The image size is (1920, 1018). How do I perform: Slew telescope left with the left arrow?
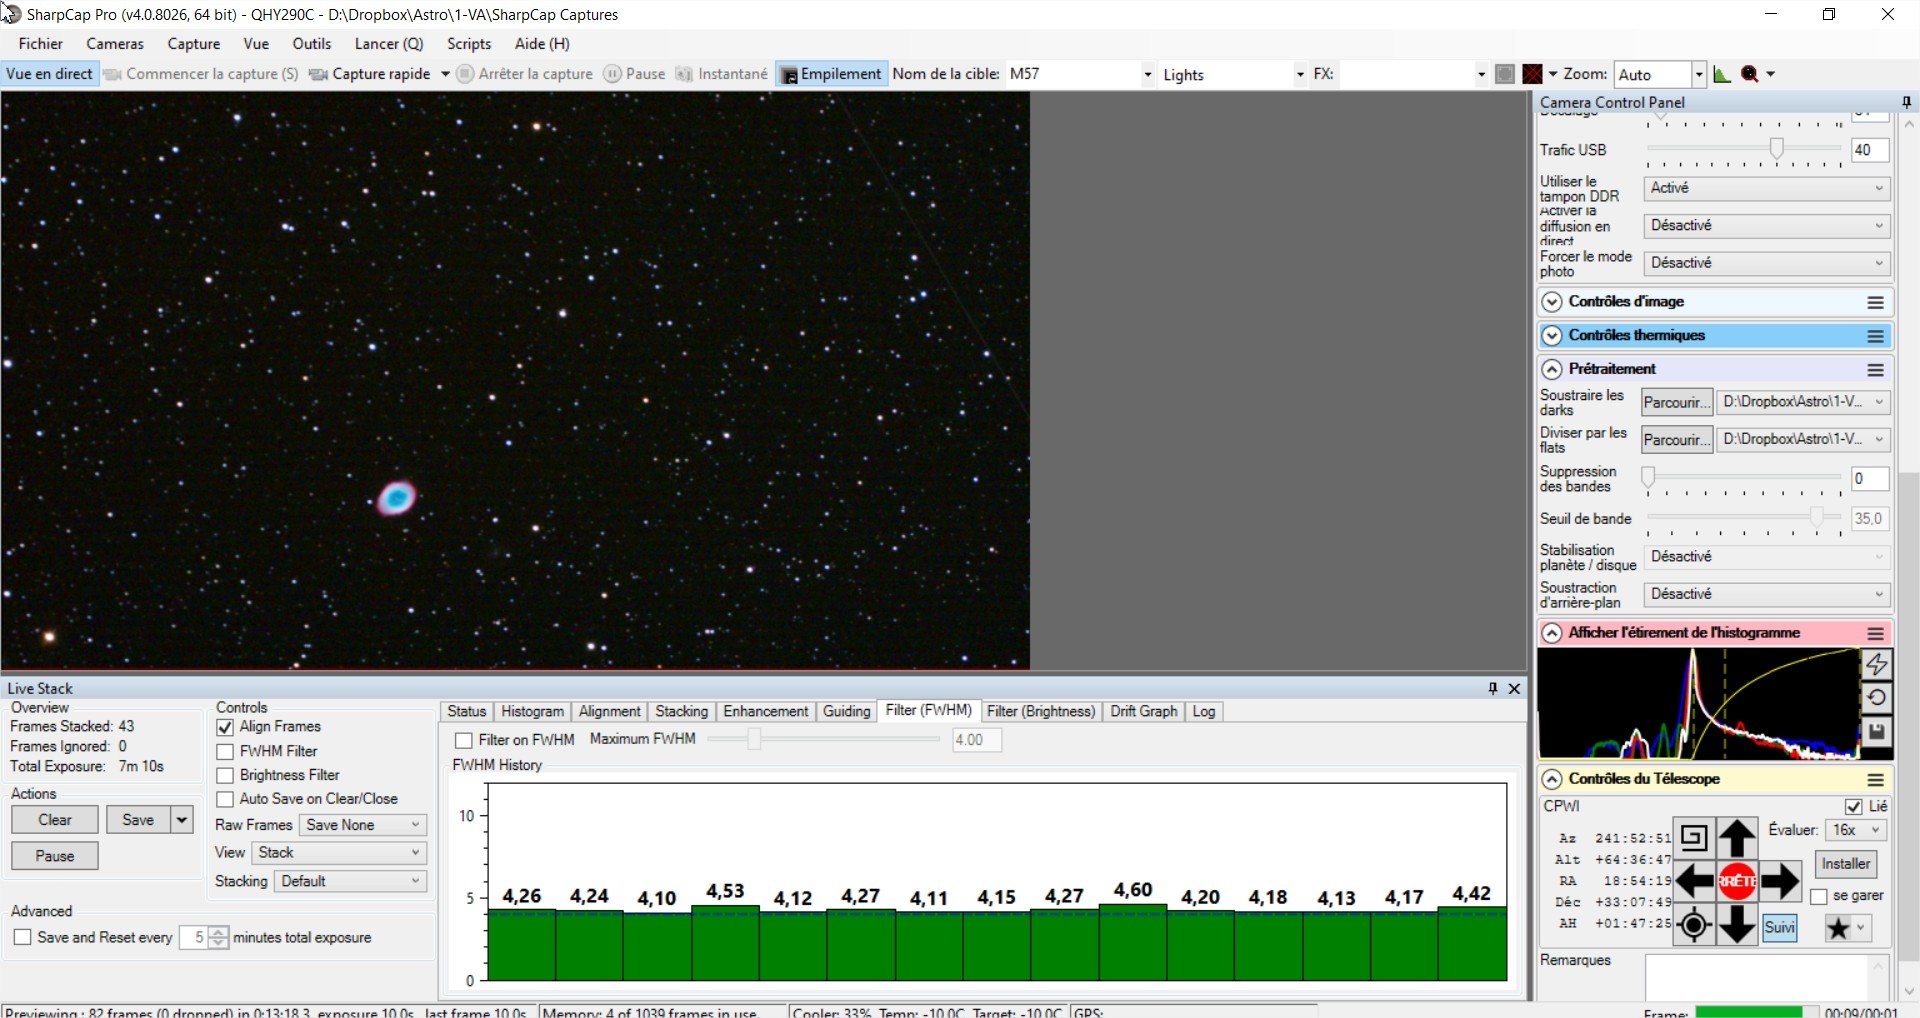coord(1695,881)
